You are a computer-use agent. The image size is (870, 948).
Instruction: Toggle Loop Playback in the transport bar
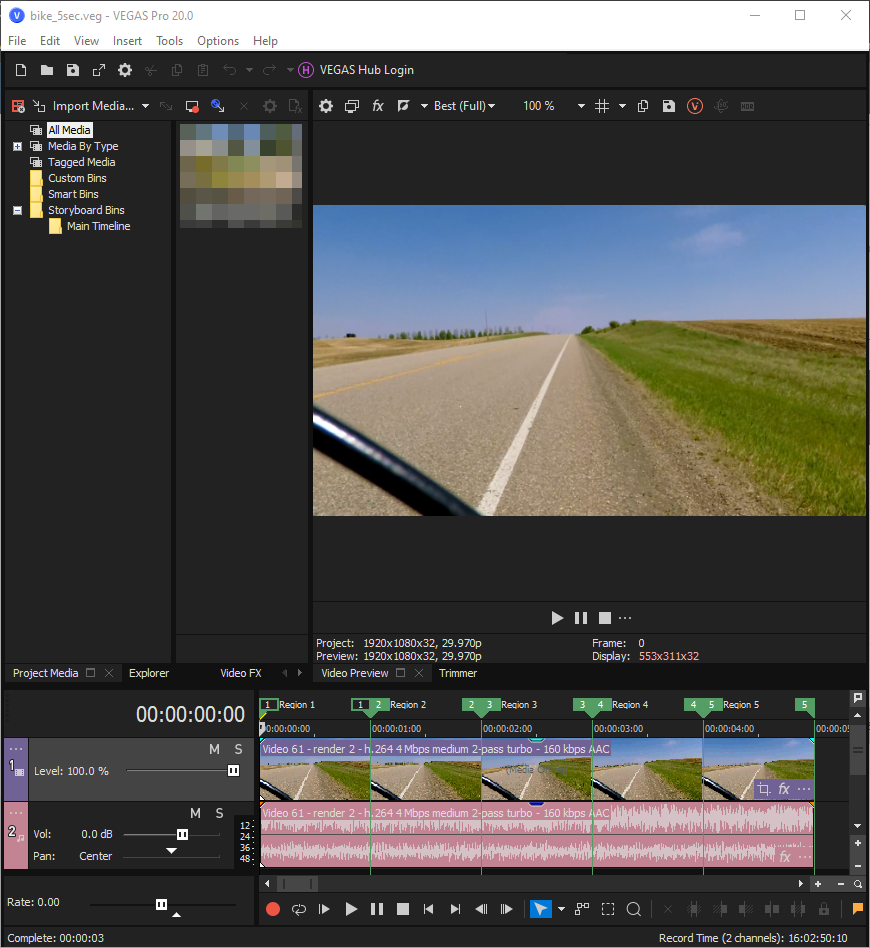click(299, 909)
